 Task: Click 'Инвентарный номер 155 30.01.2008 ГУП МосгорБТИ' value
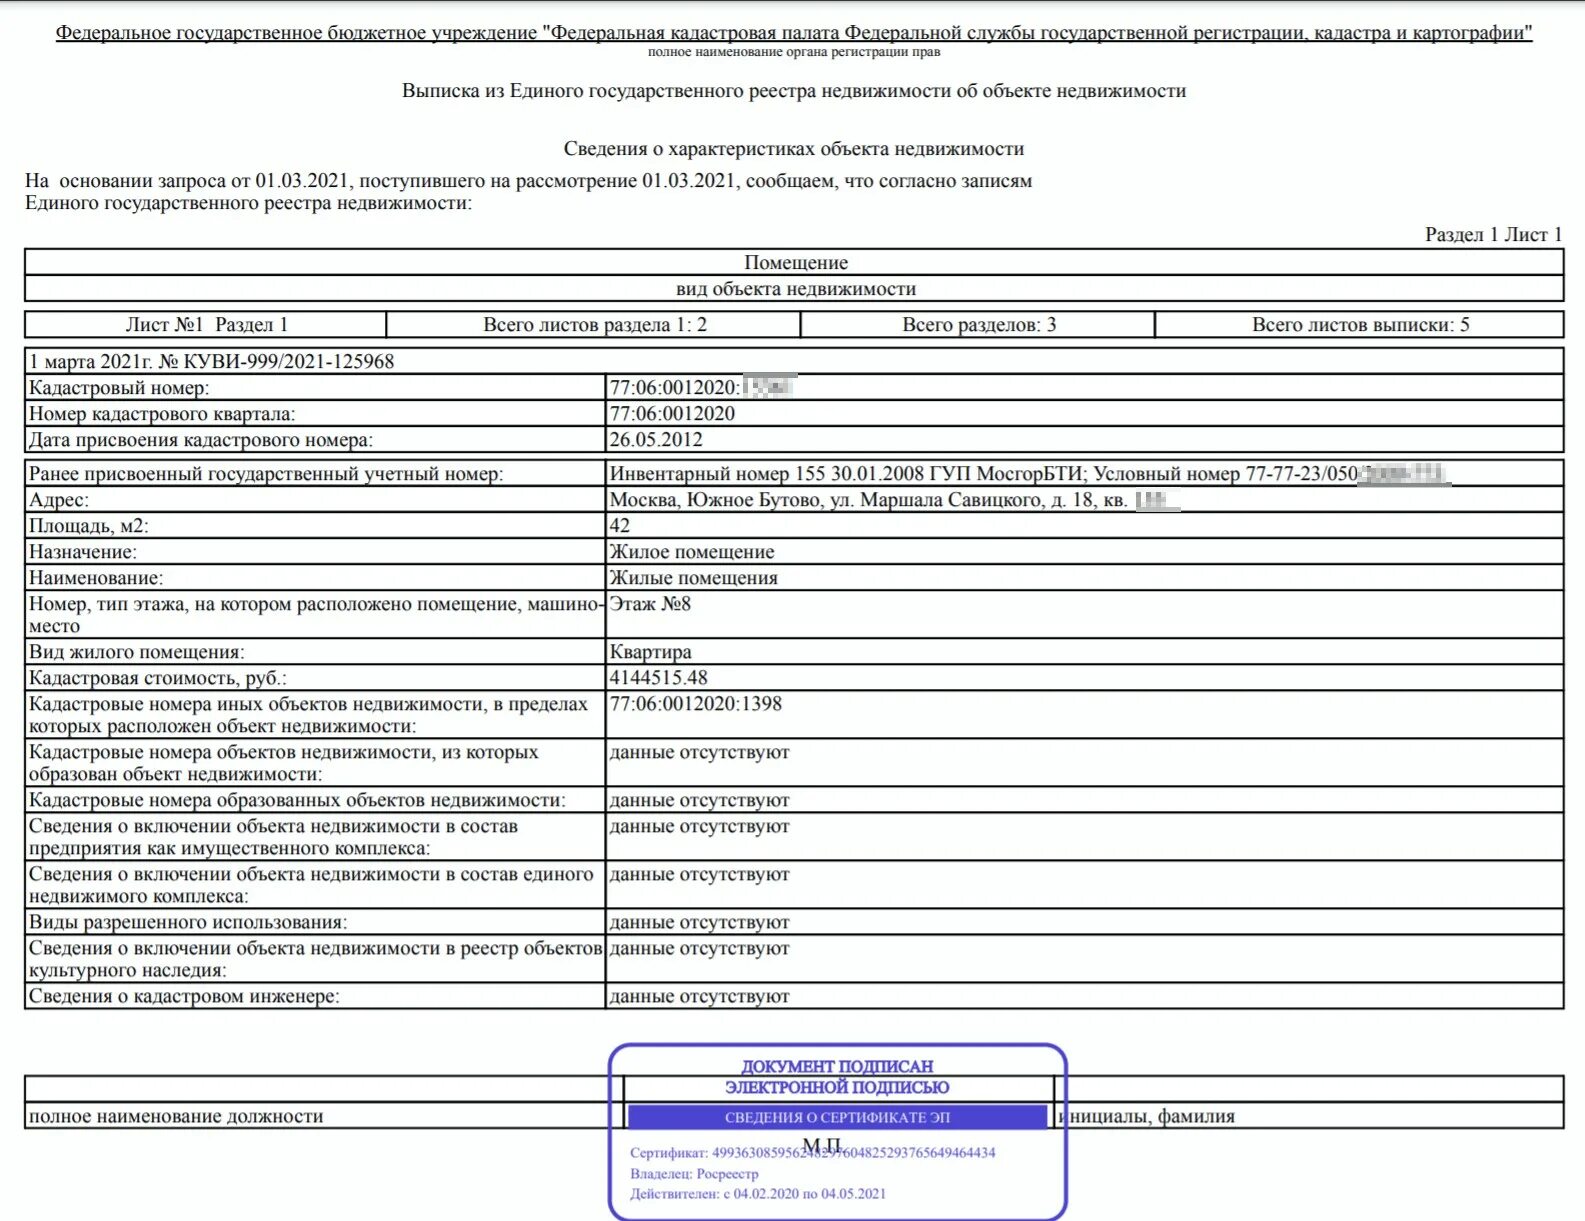pos(846,474)
